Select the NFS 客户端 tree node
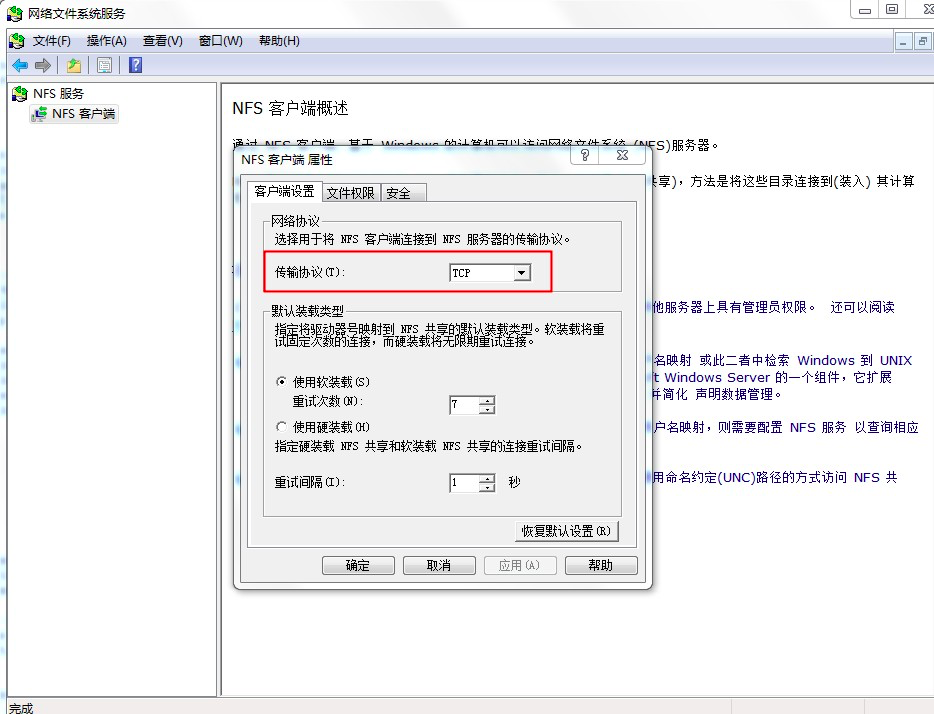Image resolution: width=934 pixels, height=714 pixels. tap(74, 114)
